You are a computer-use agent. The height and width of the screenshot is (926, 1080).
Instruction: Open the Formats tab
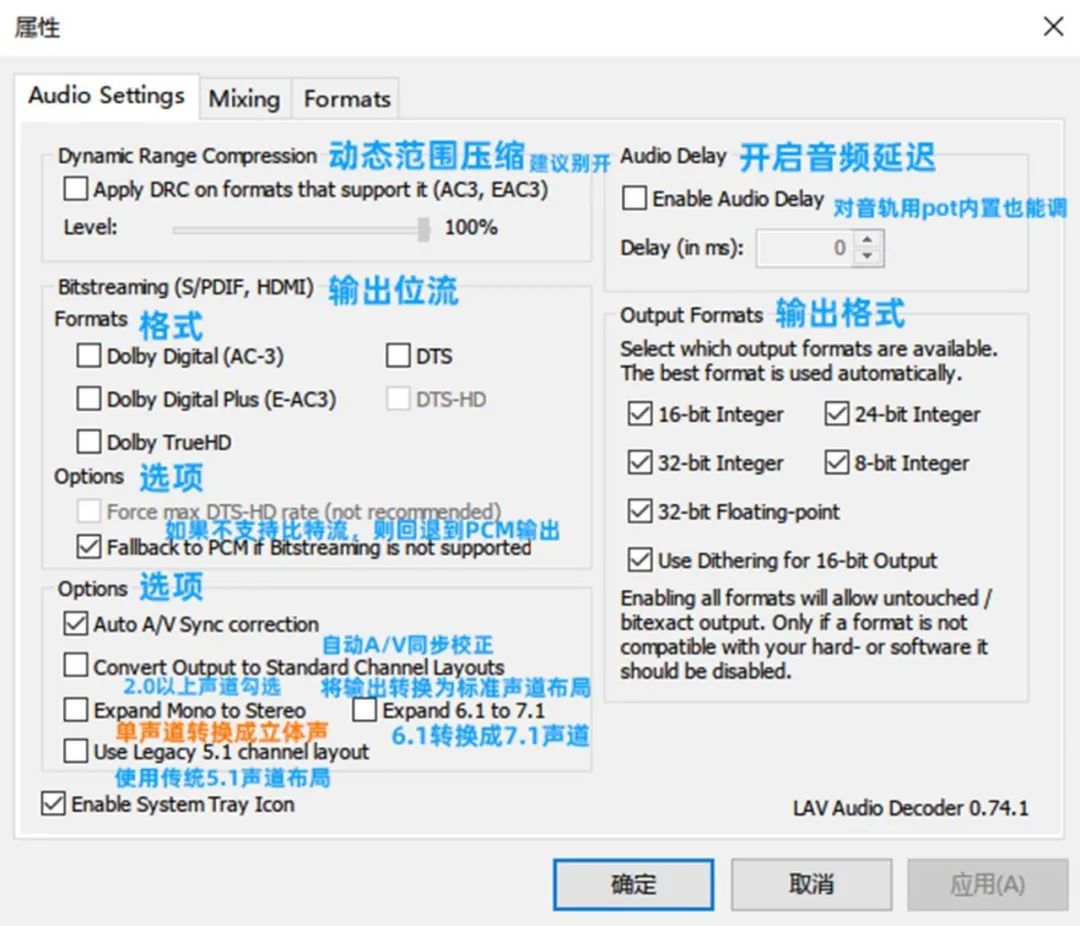point(346,99)
